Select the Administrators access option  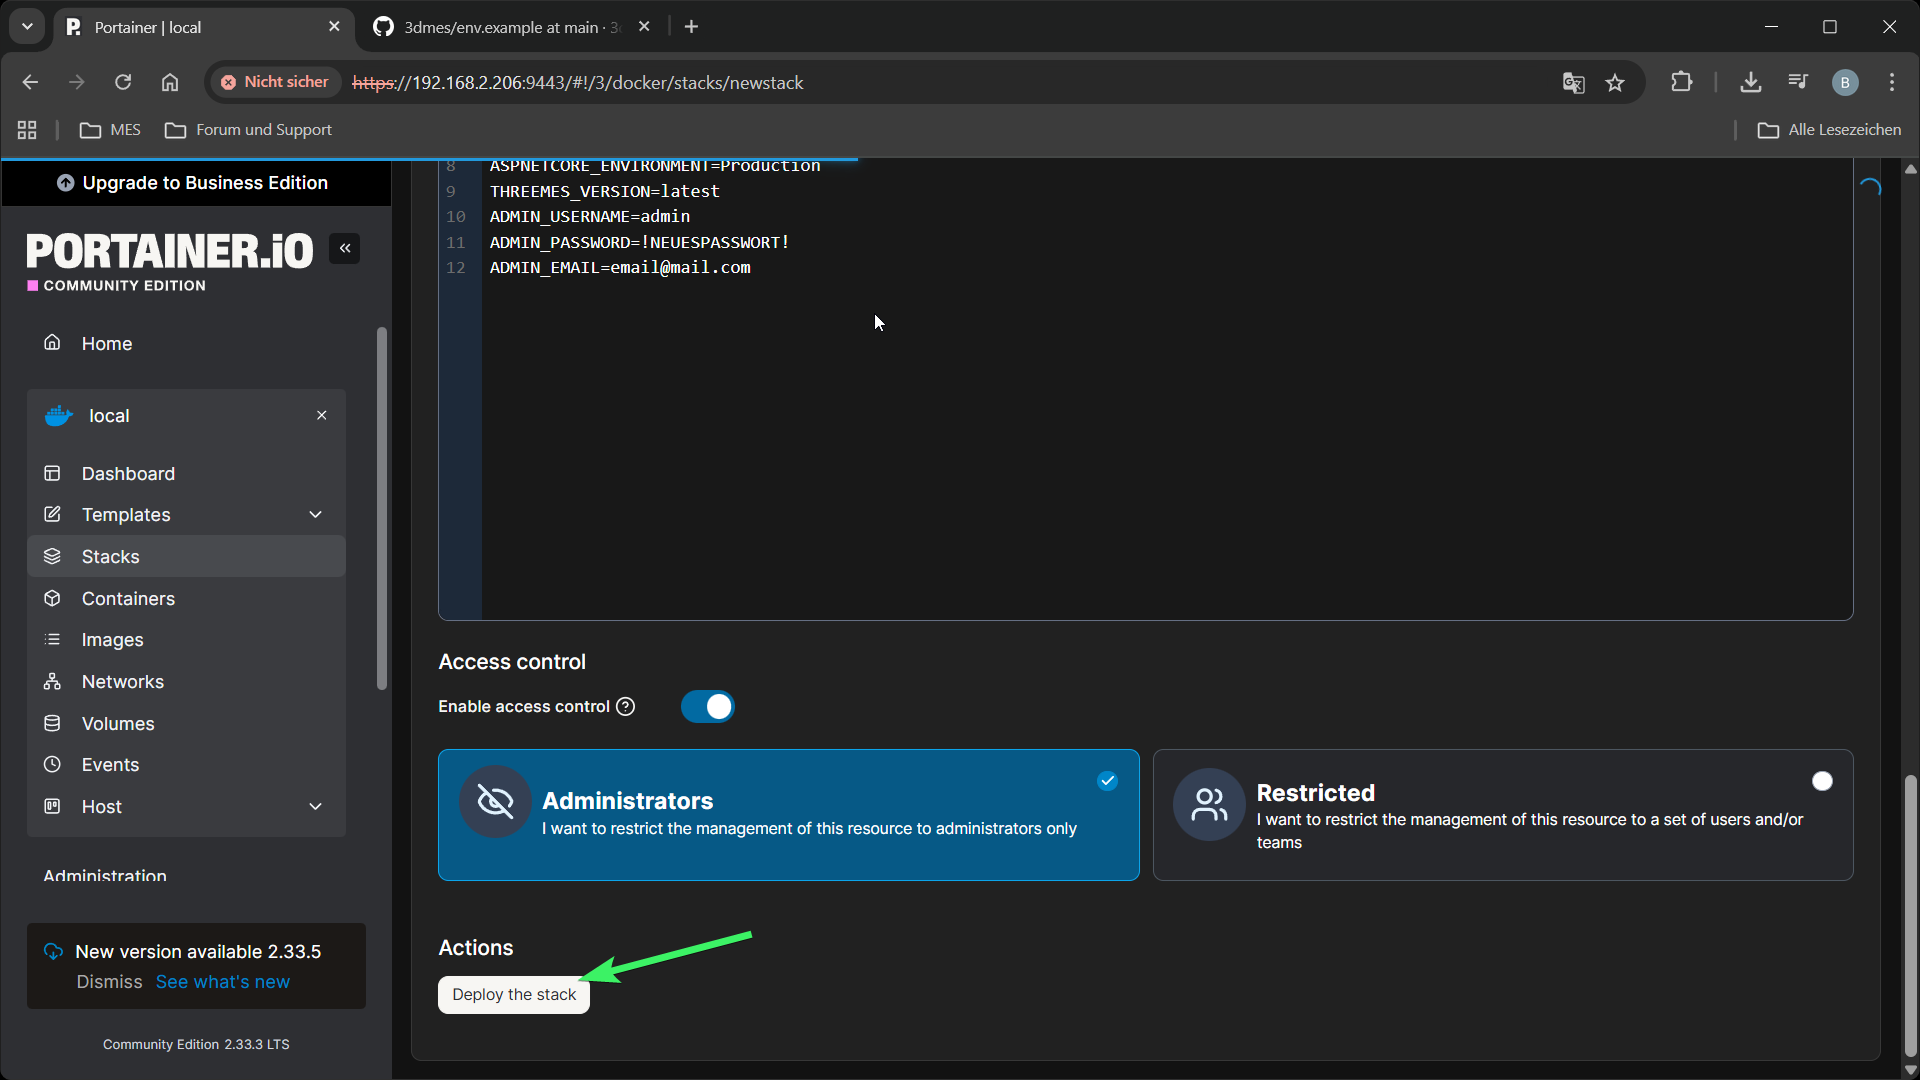click(x=788, y=815)
